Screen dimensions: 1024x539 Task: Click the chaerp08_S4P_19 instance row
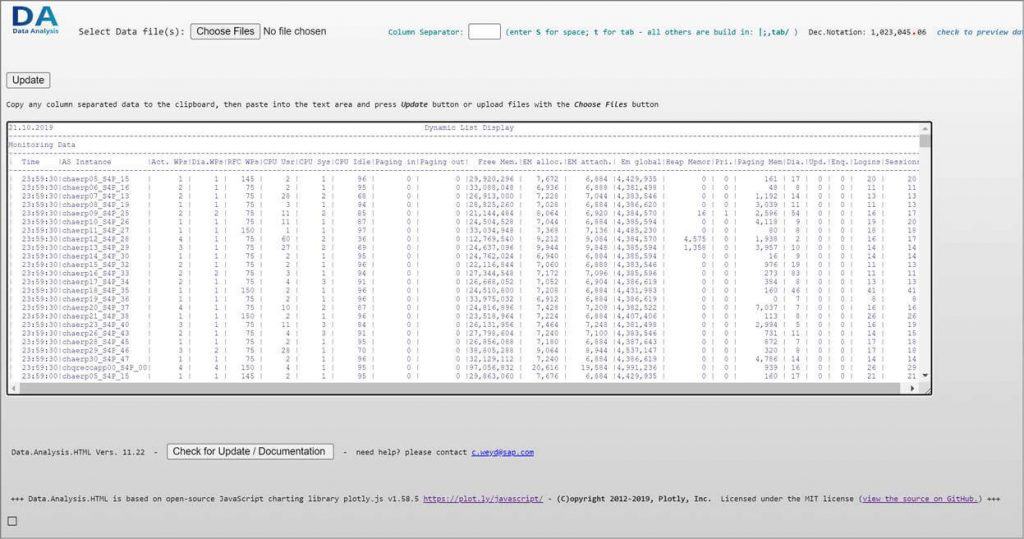click(463, 204)
